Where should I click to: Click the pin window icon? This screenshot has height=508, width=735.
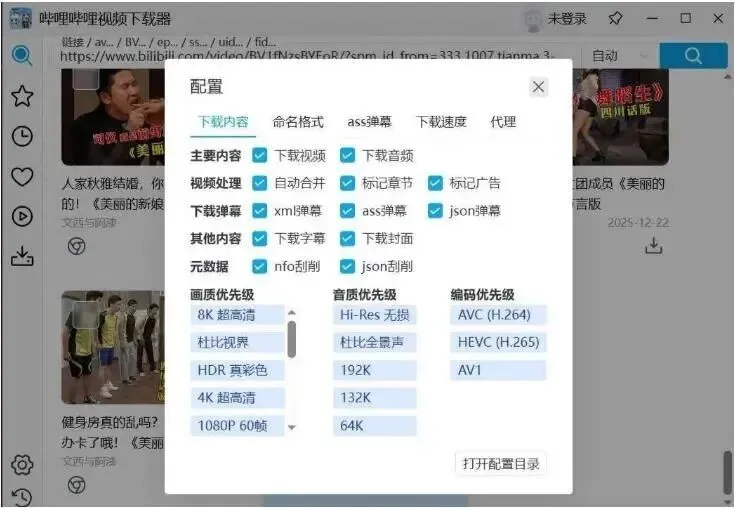(615, 19)
